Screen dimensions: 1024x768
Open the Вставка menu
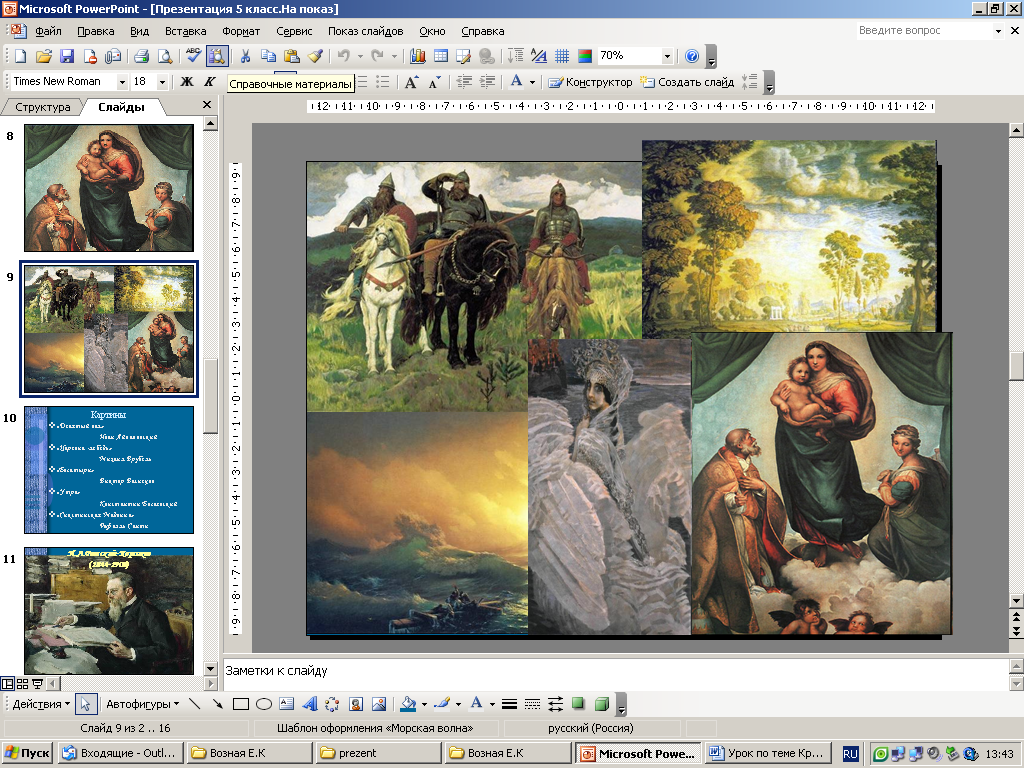point(185,31)
